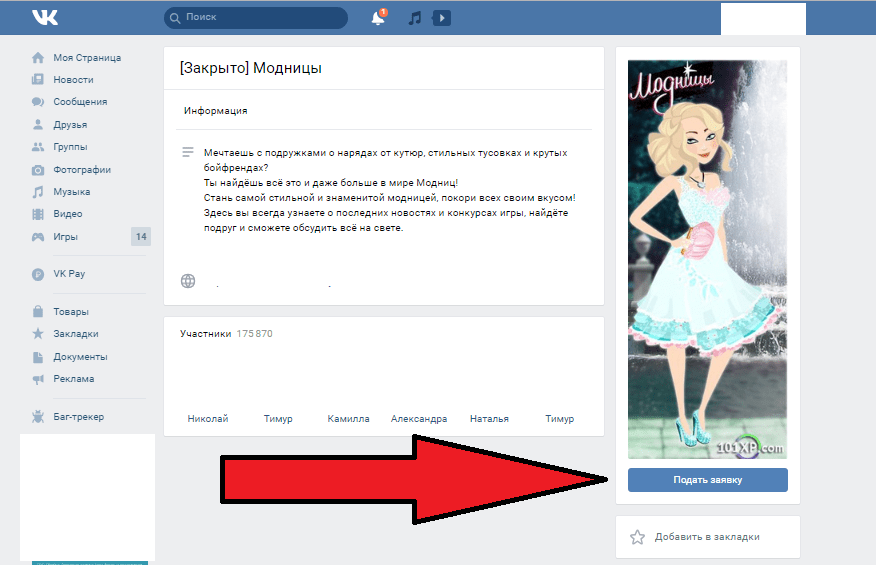Viewport: 876px width, 565px height.
Task: Open Участники members list
Action: [205, 334]
